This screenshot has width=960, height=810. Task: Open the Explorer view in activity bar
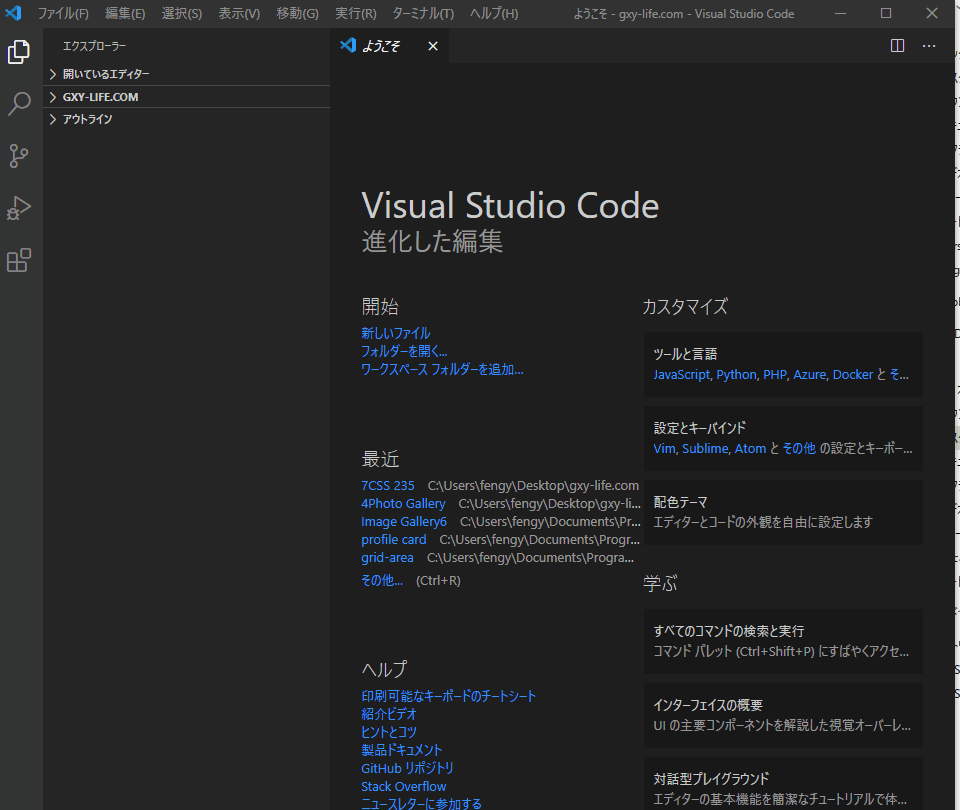point(19,52)
